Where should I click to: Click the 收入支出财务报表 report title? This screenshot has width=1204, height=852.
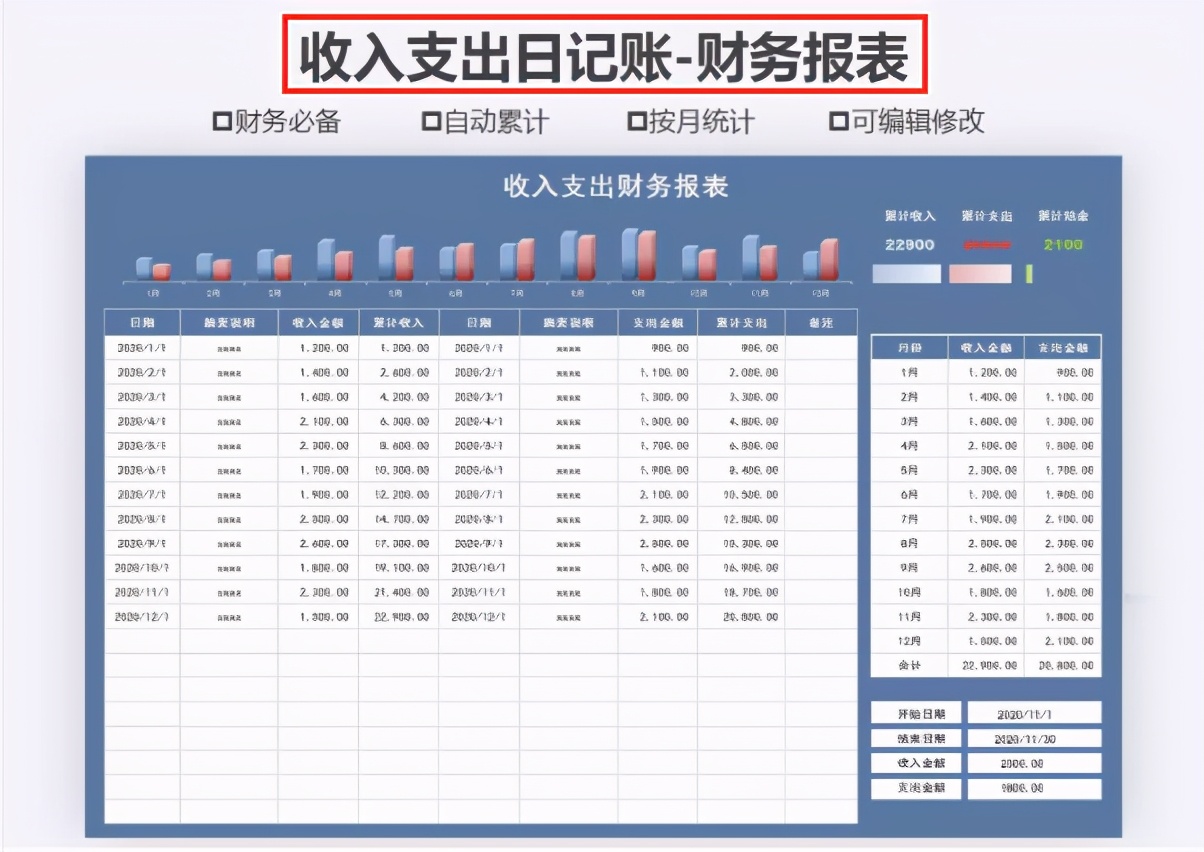617,186
